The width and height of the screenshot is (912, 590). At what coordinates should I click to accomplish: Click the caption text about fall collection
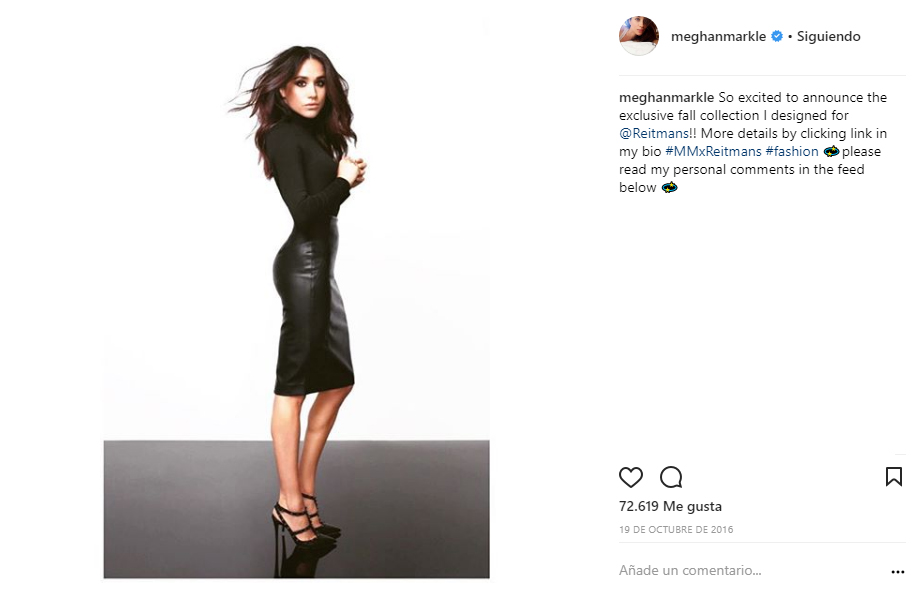tap(753, 142)
